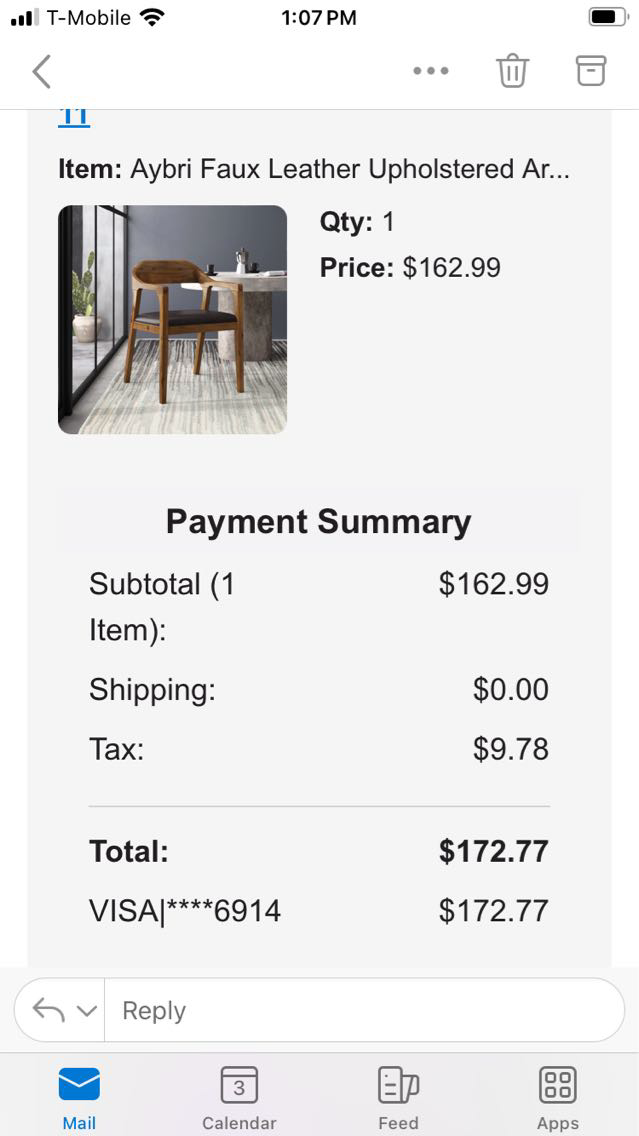Tap the battery status icon
Screen dimensions: 639x1136
(x=607, y=17)
